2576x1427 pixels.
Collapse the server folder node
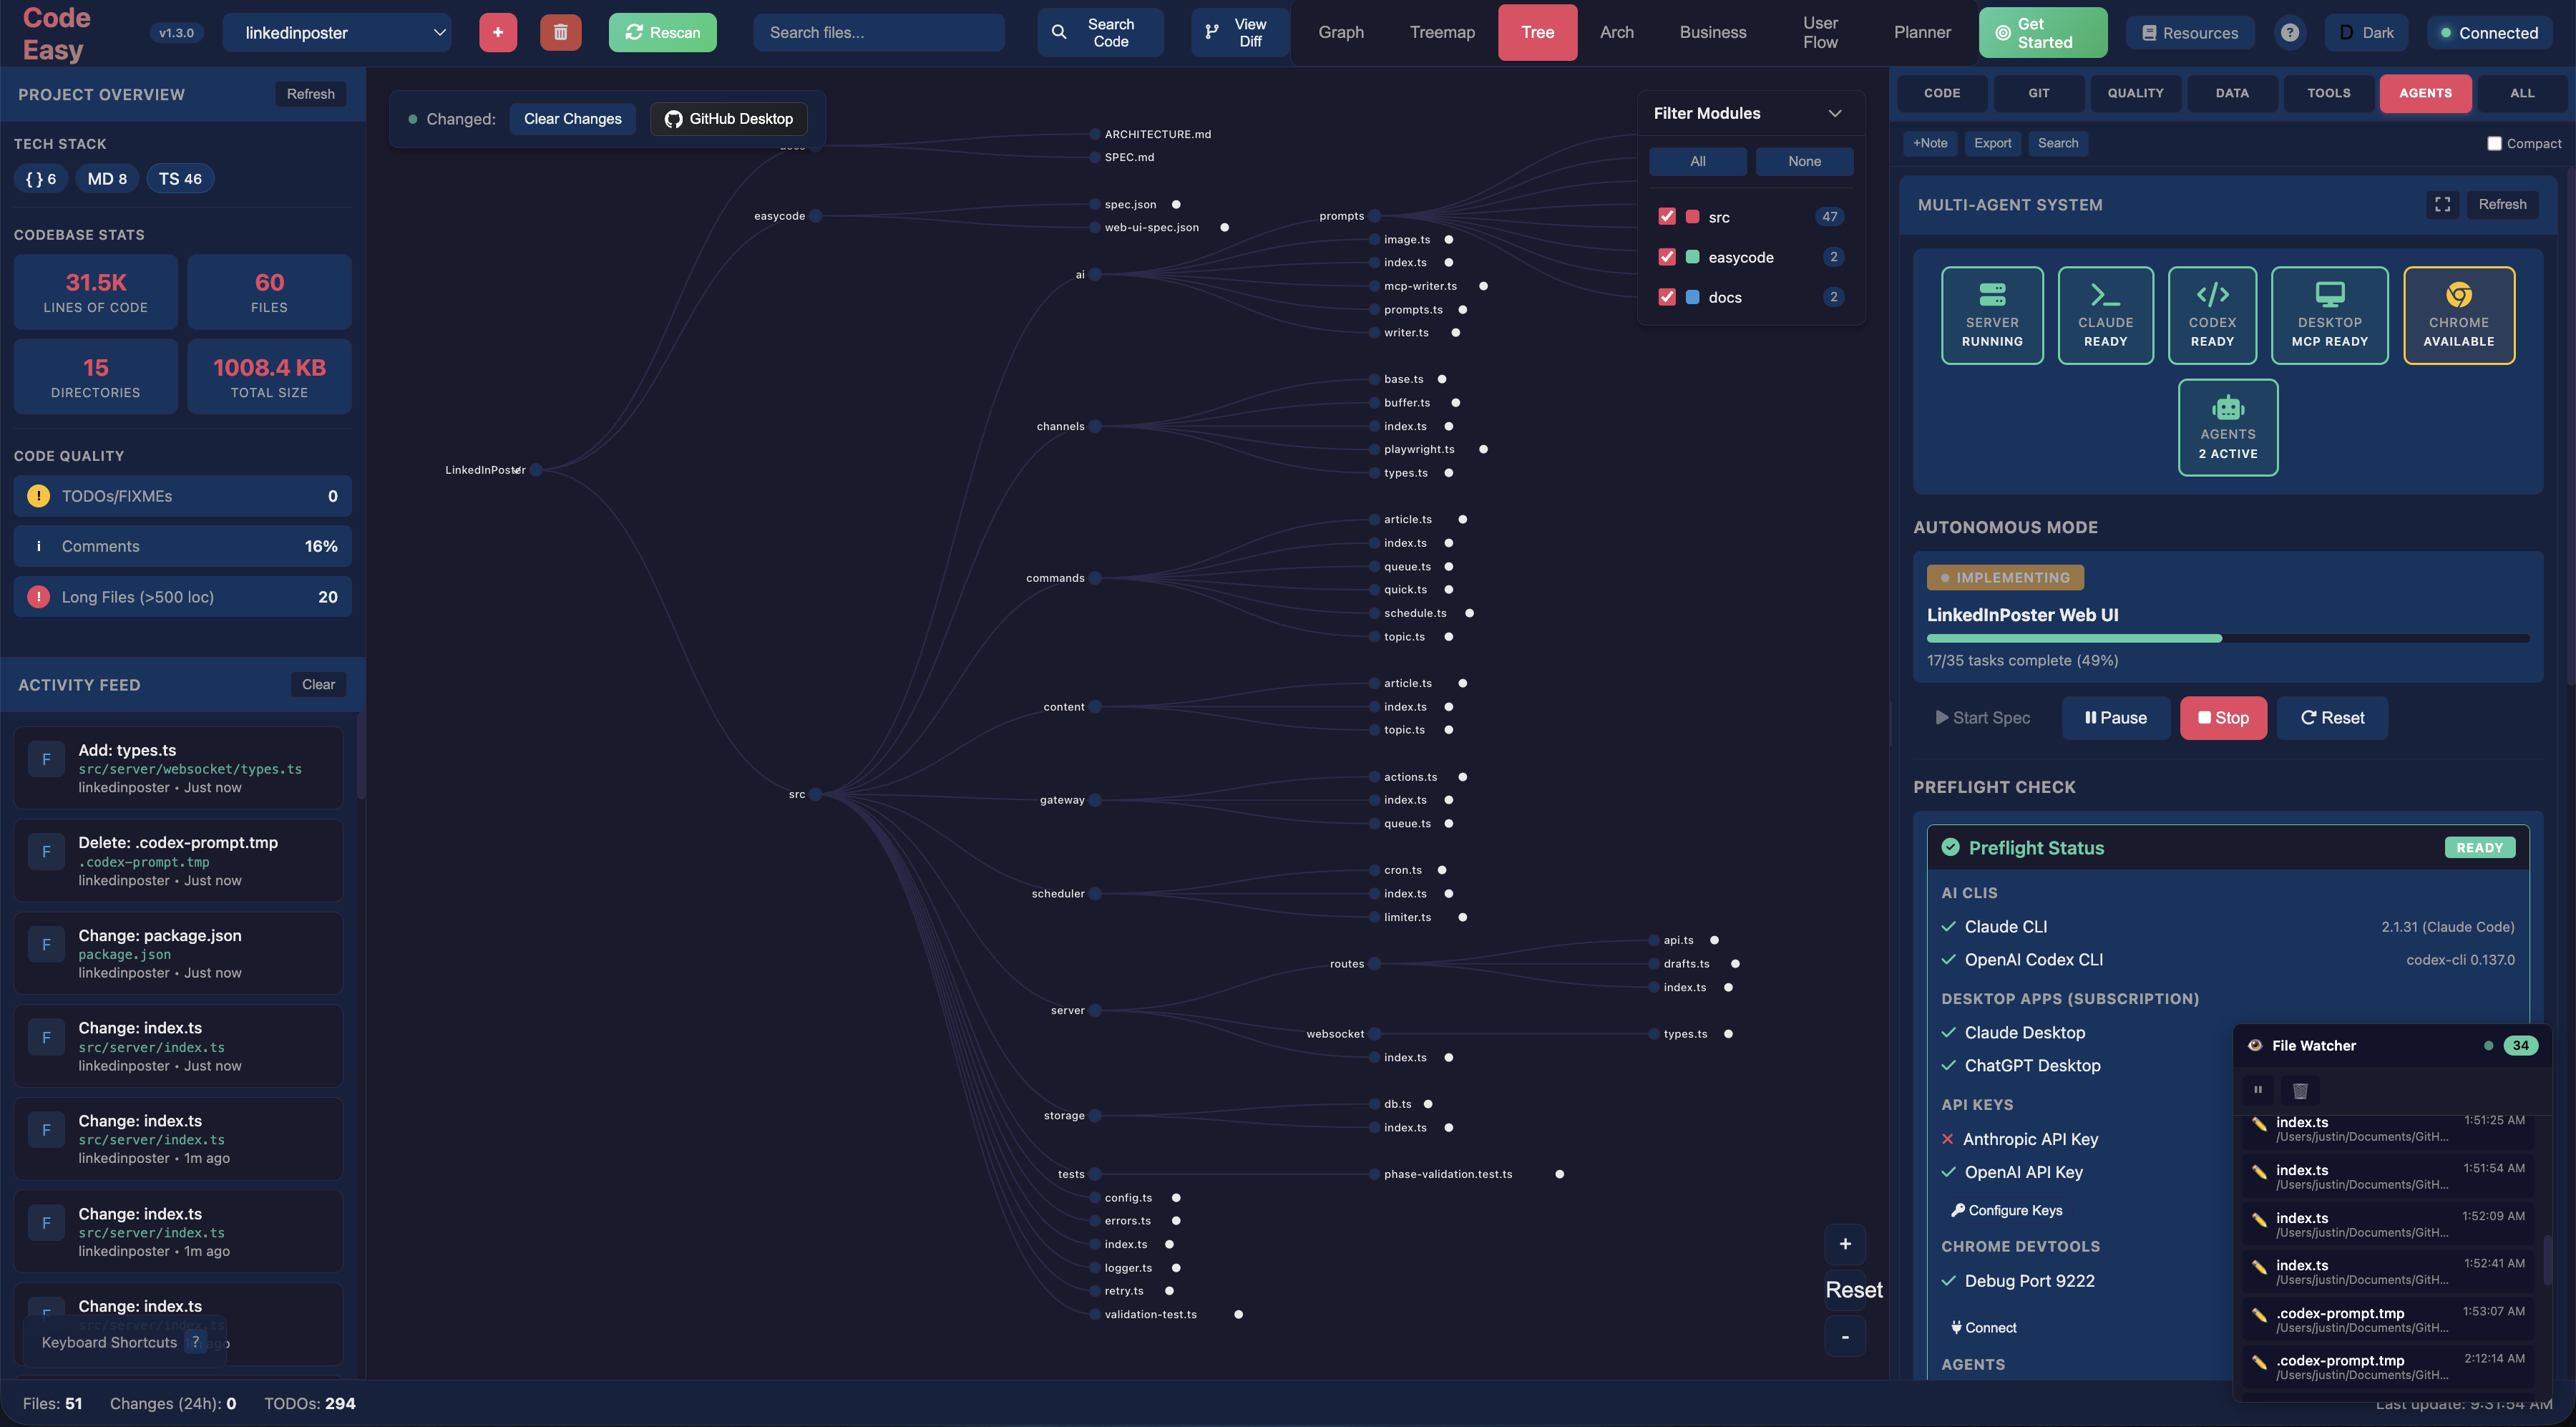point(1095,1010)
